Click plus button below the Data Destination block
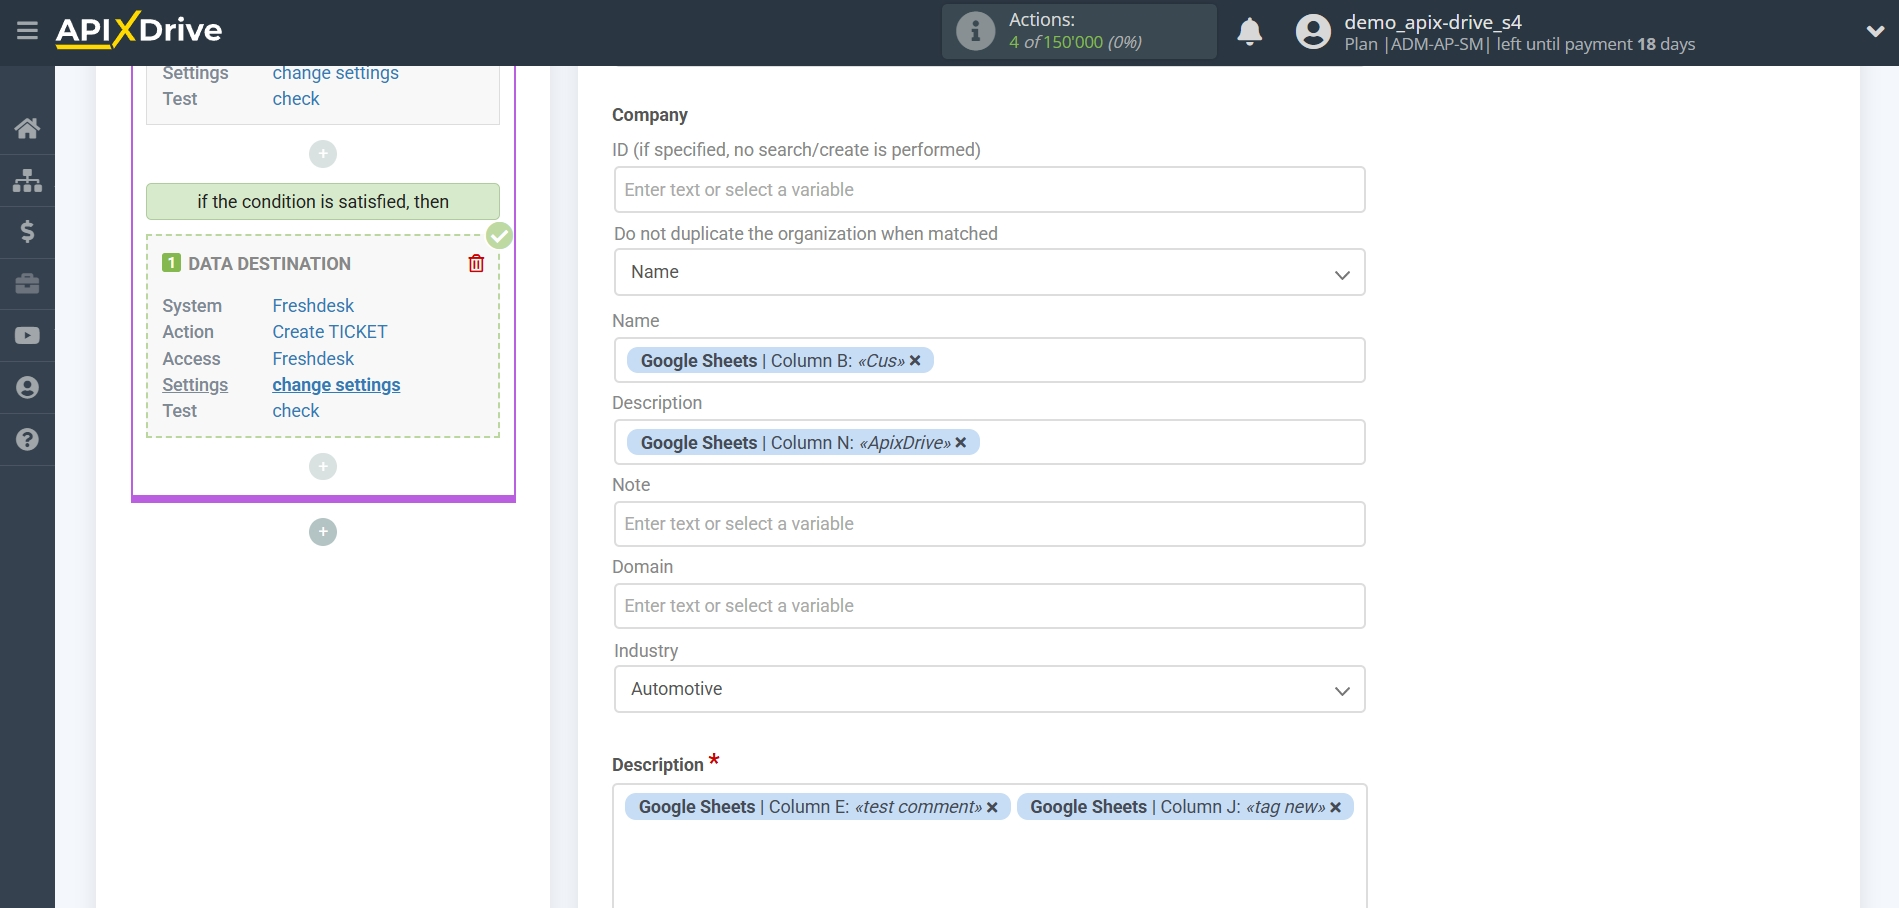Screen dimensions: 1899x908 point(323,467)
